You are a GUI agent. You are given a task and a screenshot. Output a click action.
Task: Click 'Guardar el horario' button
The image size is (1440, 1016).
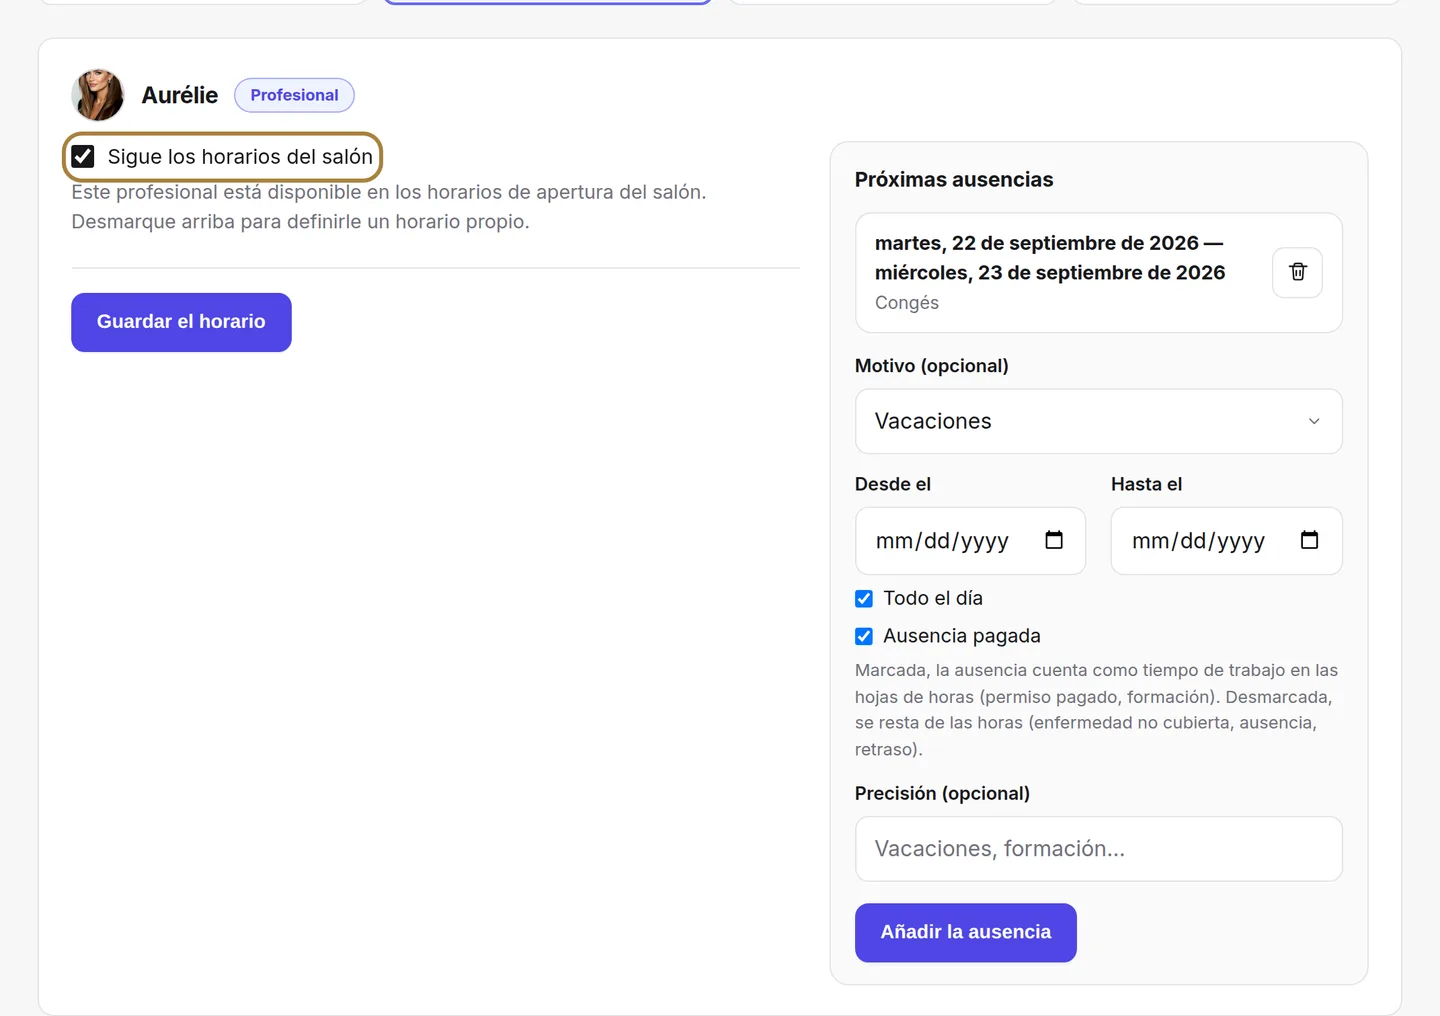point(181,322)
